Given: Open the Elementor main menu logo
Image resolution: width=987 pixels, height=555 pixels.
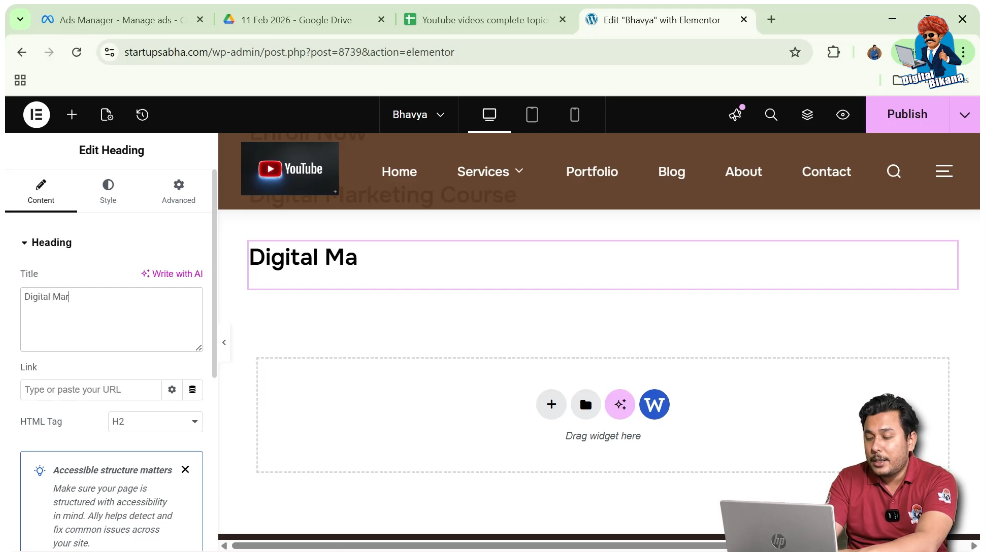Looking at the screenshot, I should 36,115.
